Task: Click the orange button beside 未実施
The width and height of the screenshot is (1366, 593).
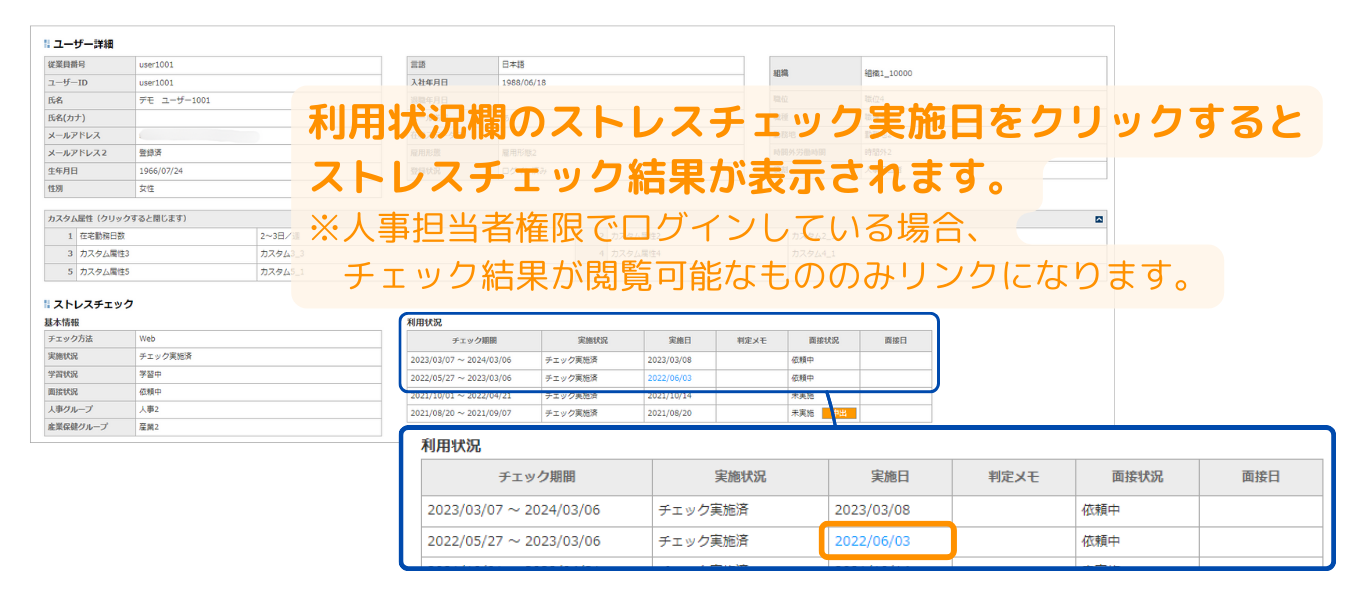Action: [838, 412]
